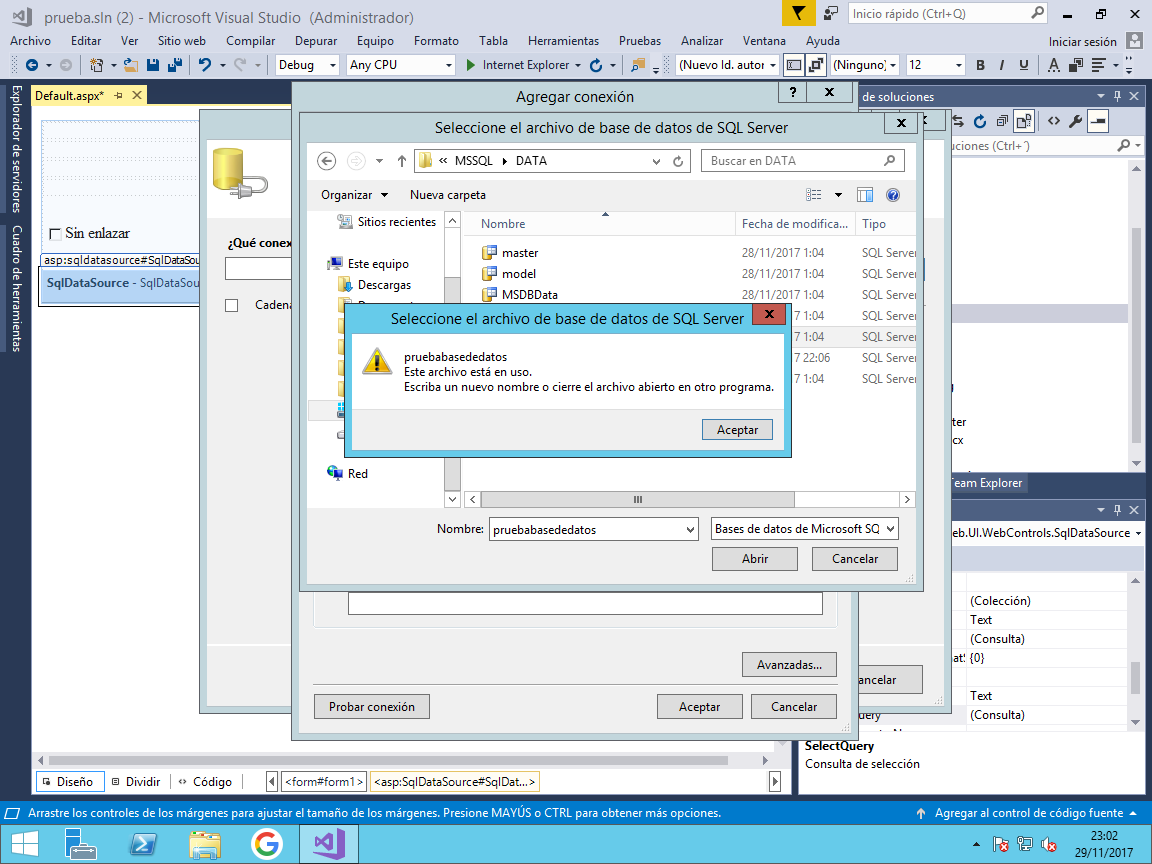Screen dimensions: 1152x864
Task: Select the MSDBData database file
Action: [529, 295]
